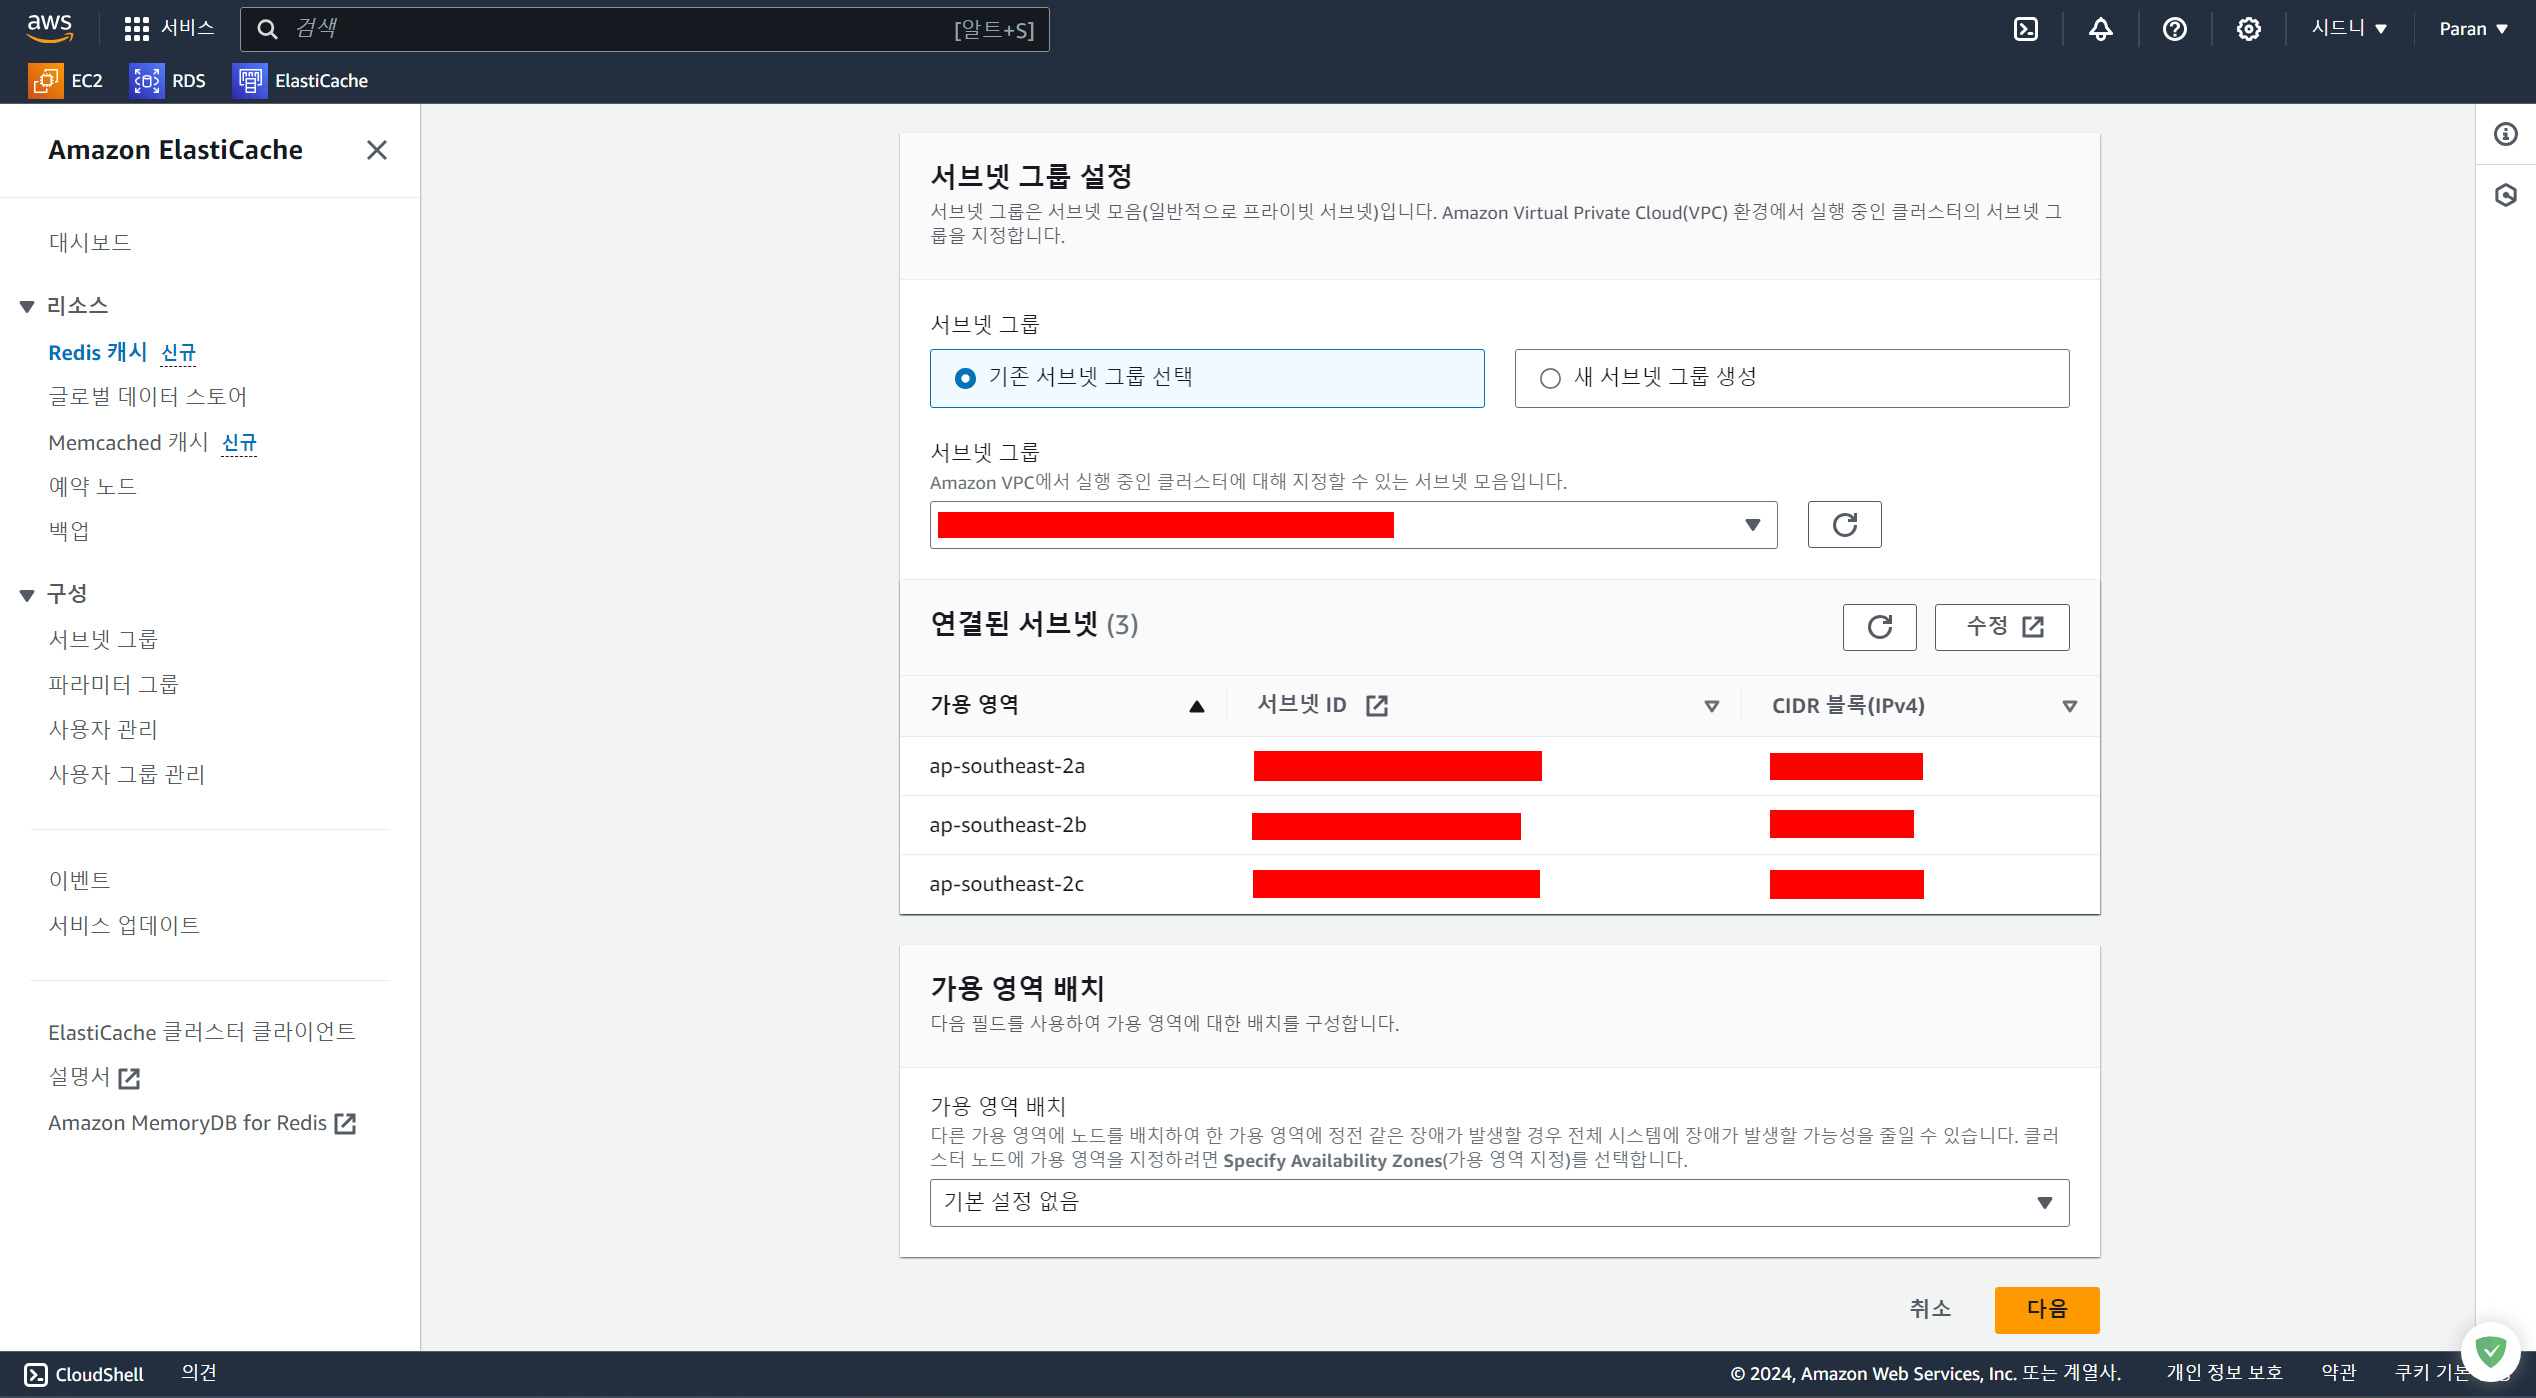Open the documentation external link icon
Viewport: 2536px width, 1398px height.
point(129,1078)
